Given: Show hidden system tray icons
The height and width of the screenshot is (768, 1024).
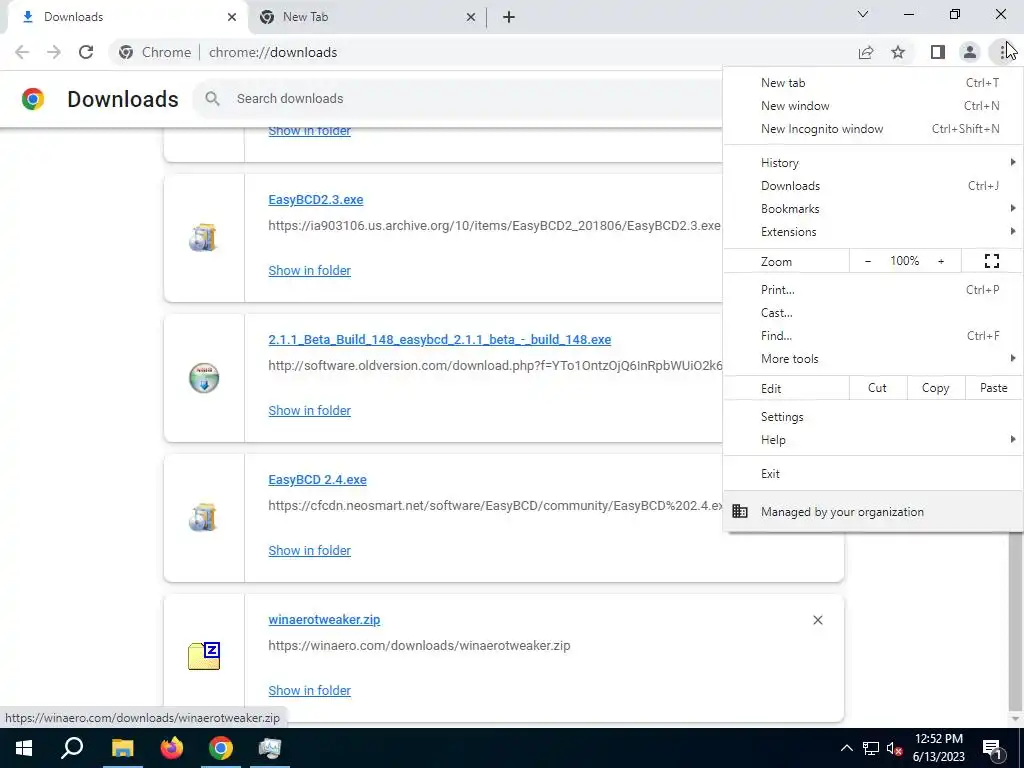Looking at the screenshot, I should [846, 748].
